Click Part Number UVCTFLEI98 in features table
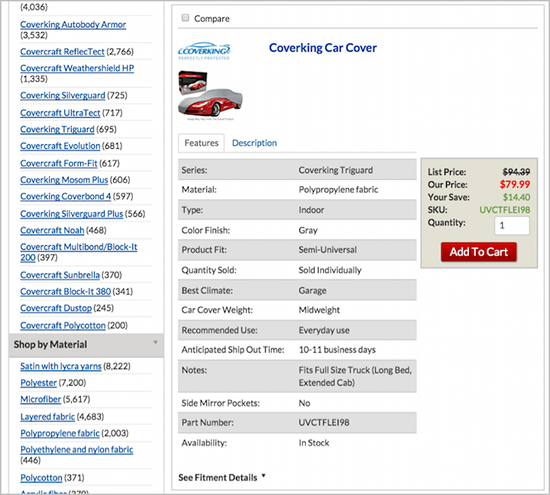The width and height of the screenshot is (550, 495). 324,422
